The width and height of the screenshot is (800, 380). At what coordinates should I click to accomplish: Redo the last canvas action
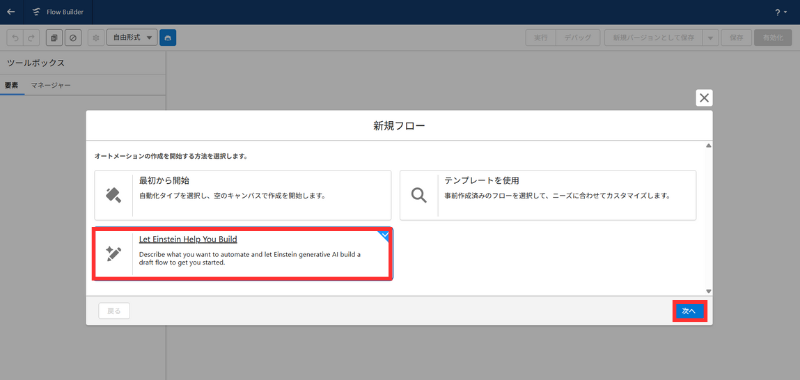click(x=31, y=38)
